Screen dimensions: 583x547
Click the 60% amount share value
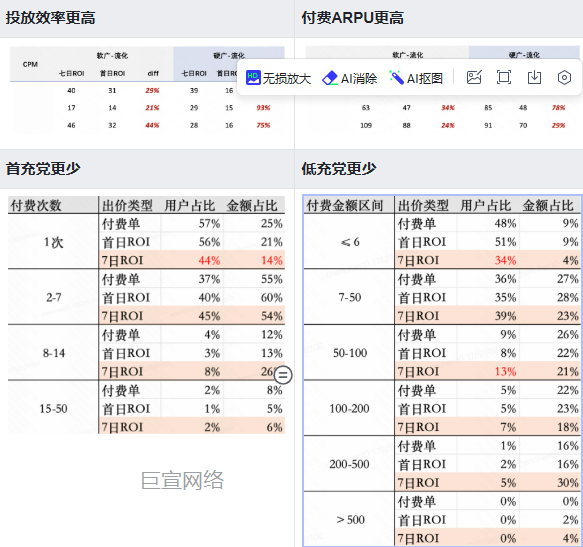click(271, 297)
